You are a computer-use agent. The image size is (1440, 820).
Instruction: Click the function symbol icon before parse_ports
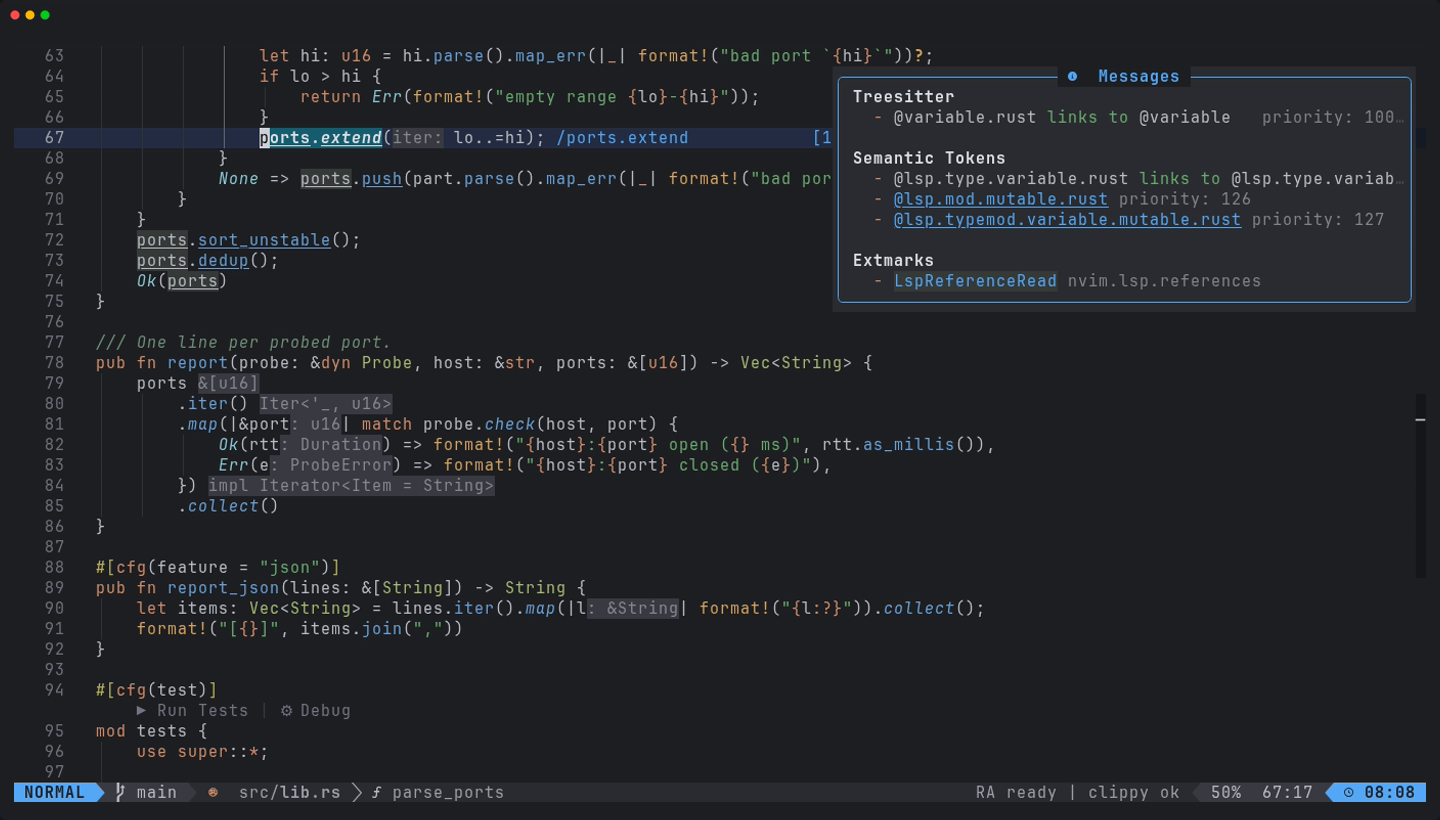click(x=376, y=792)
